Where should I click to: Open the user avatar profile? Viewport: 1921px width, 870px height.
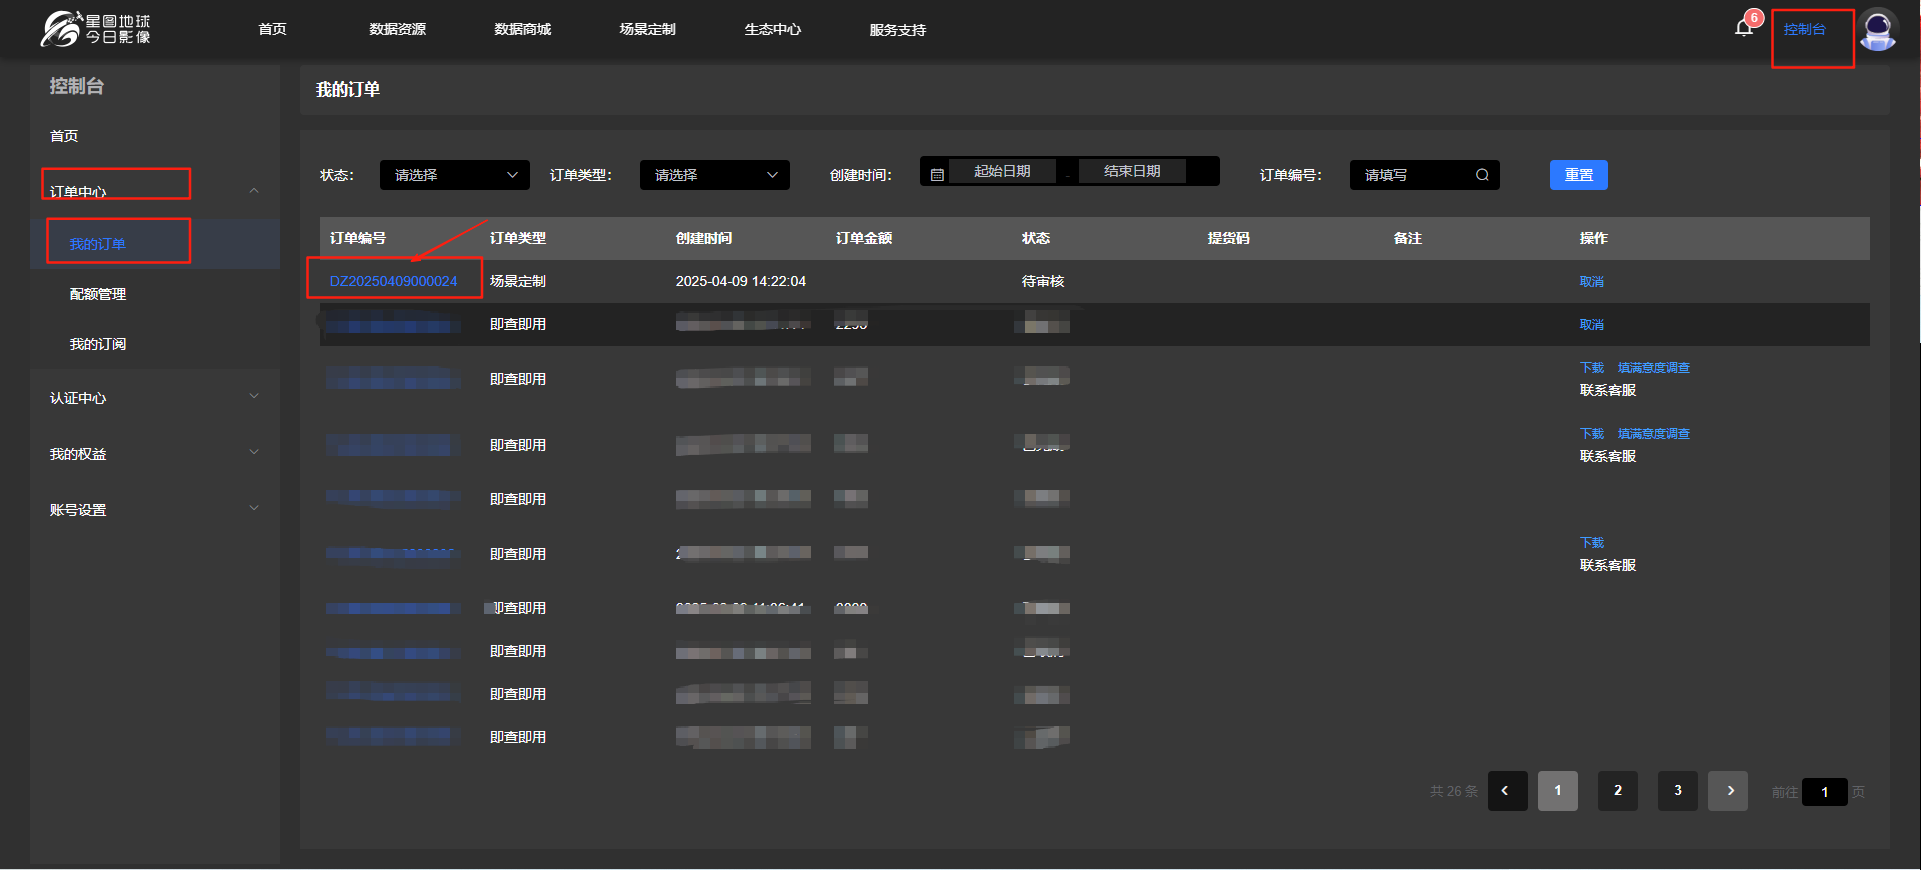(1878, 30)
